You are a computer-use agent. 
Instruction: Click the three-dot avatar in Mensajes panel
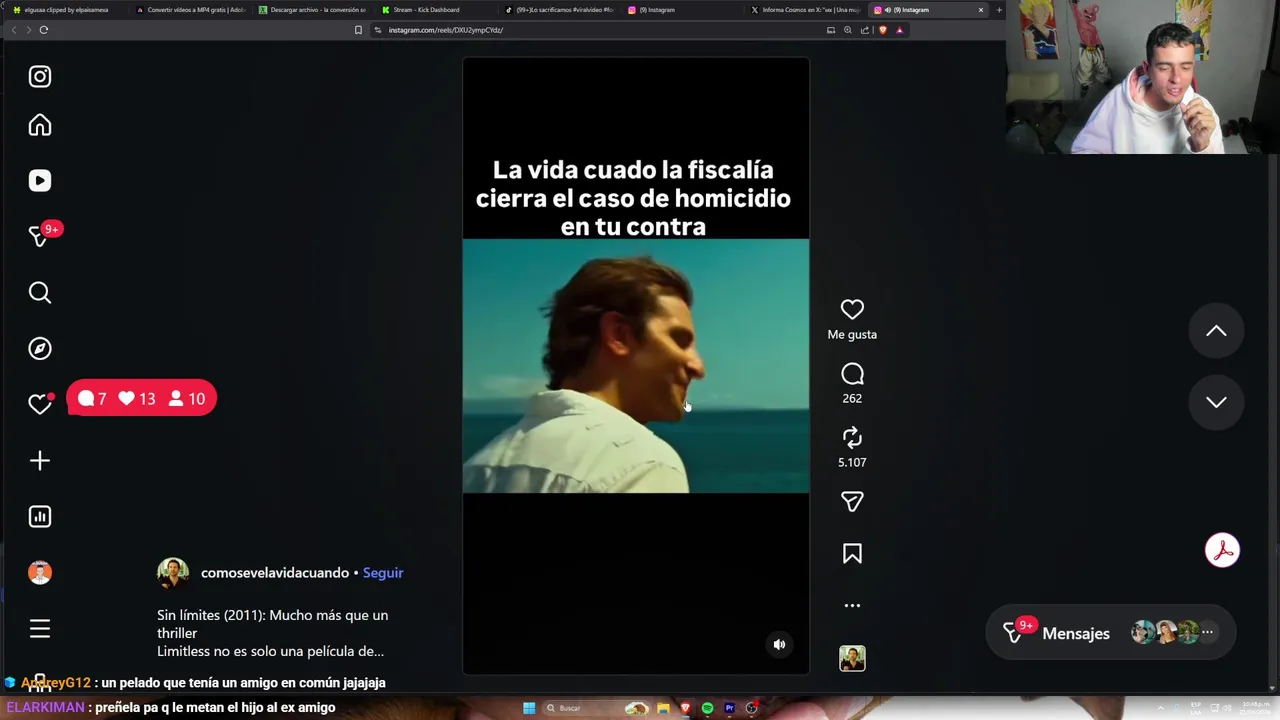(1208, 632)
